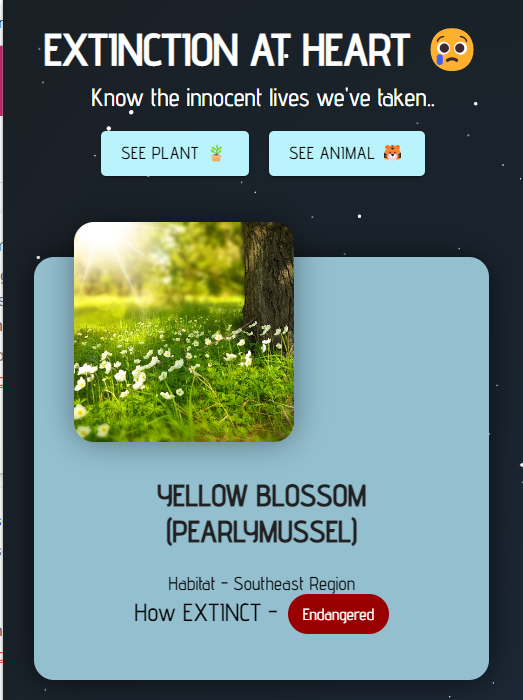The width and height of the screenshot is (523, 700).
Task: Click the tiger face emoji icon
Action: [392, 153]
